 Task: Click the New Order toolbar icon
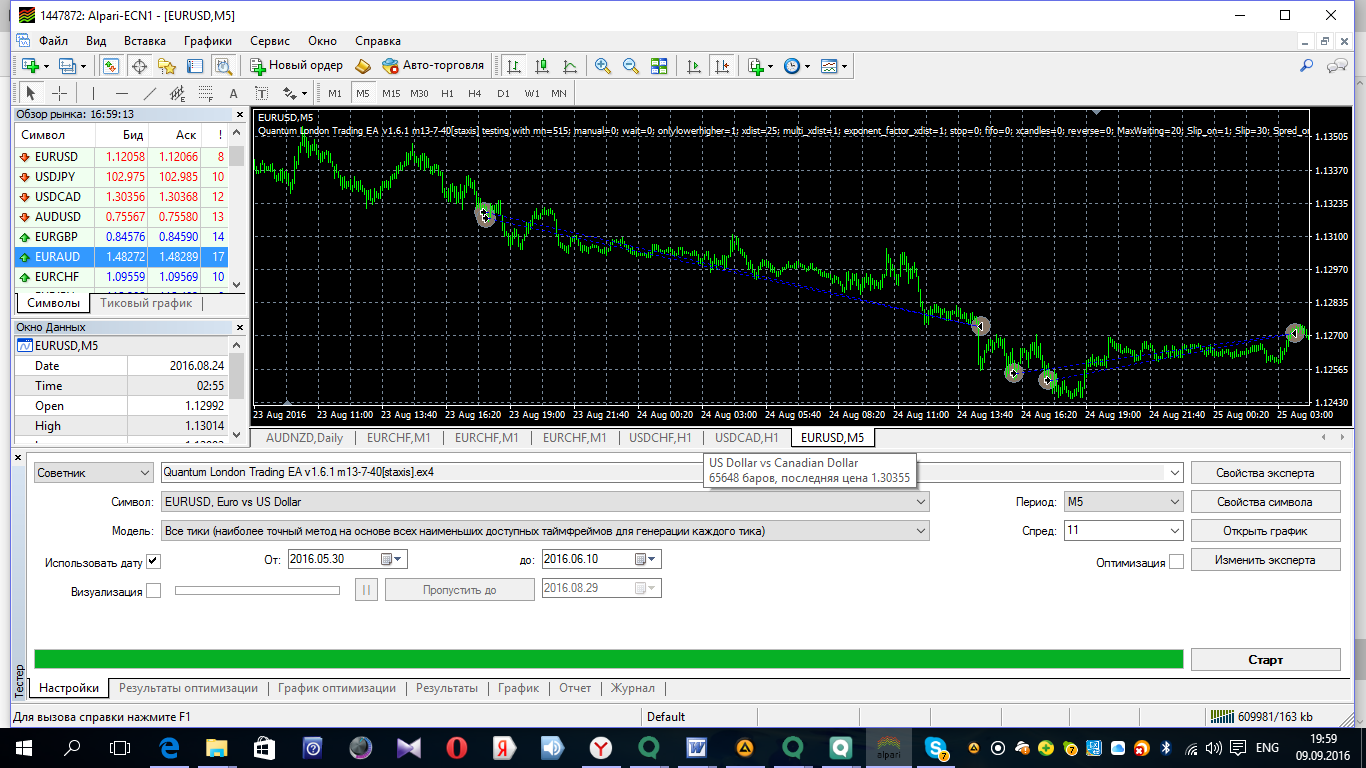pos(297,66)
